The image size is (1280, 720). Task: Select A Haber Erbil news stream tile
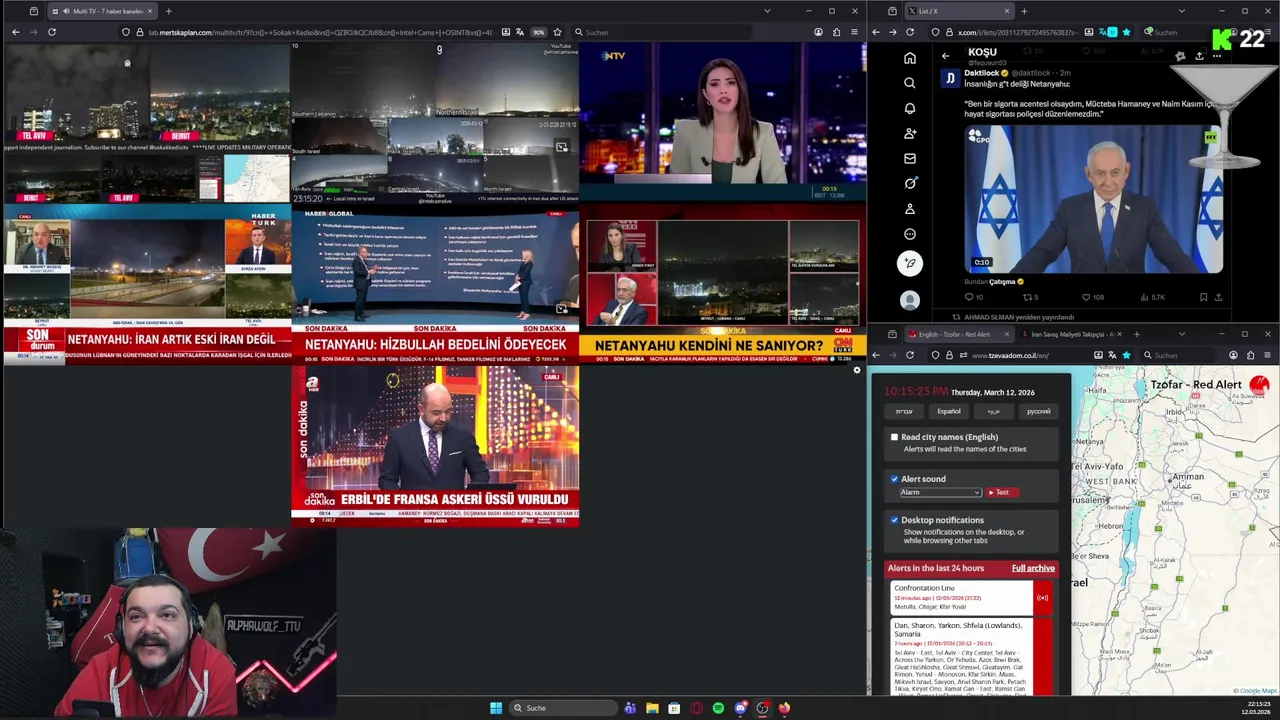(435, 445)
